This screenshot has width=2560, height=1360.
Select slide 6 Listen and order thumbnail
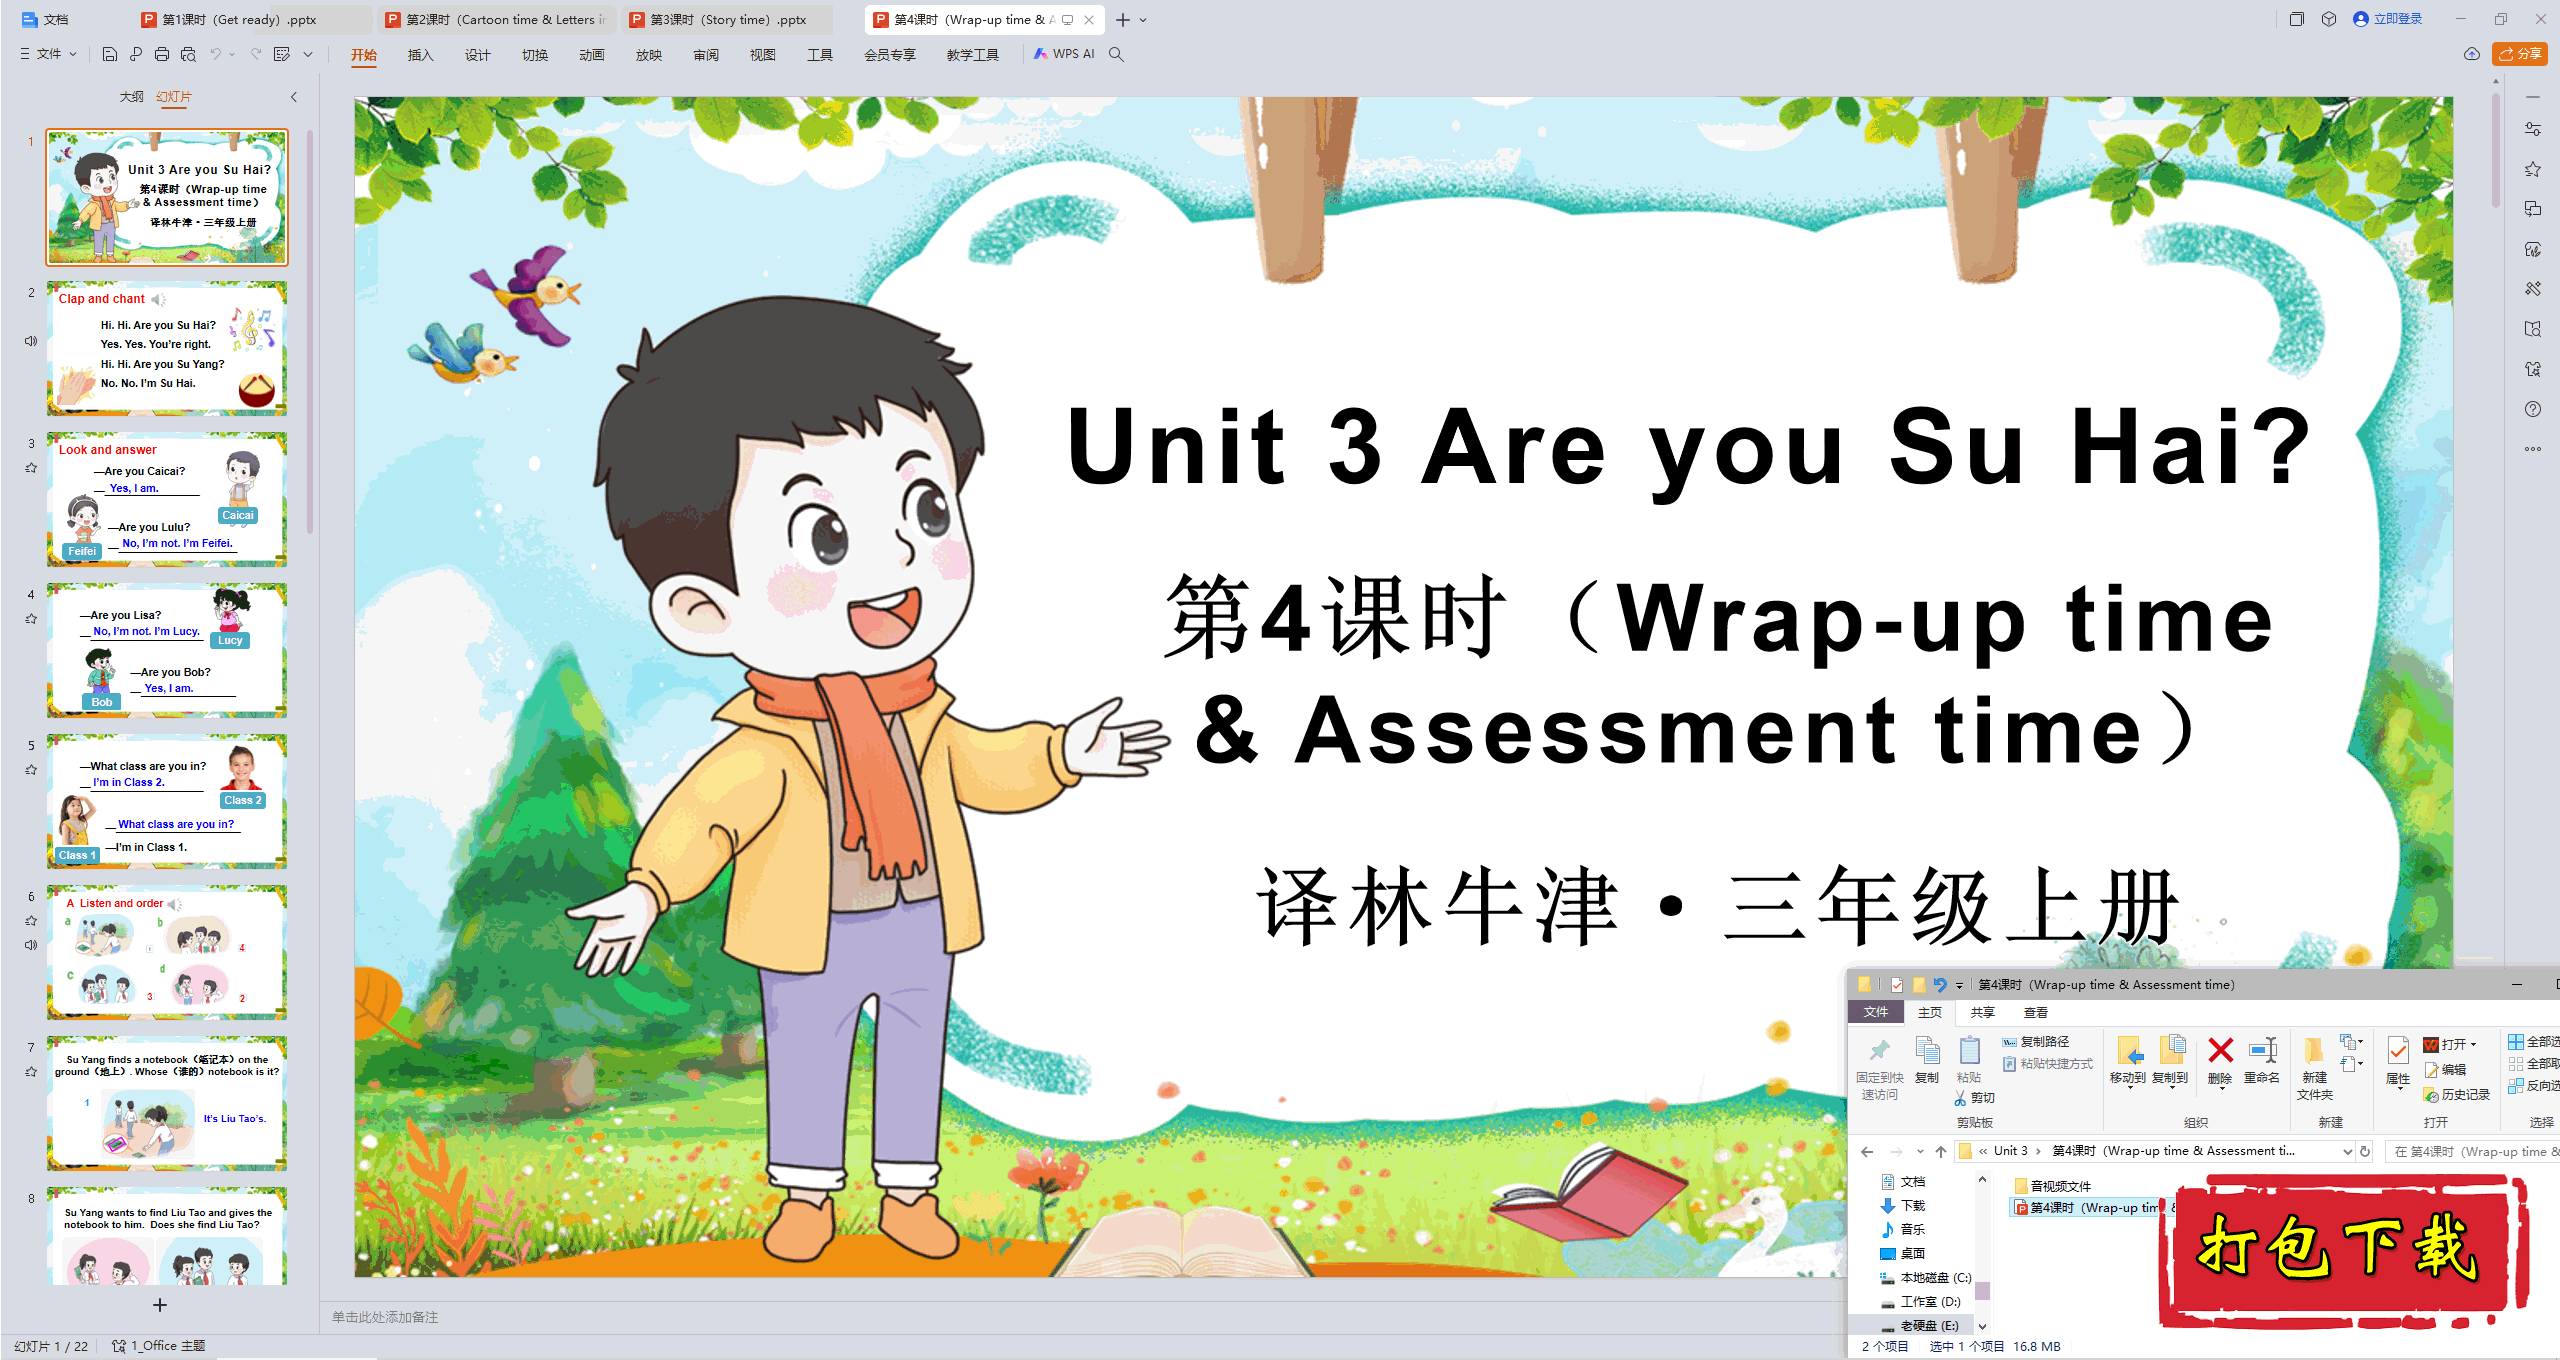167,952
